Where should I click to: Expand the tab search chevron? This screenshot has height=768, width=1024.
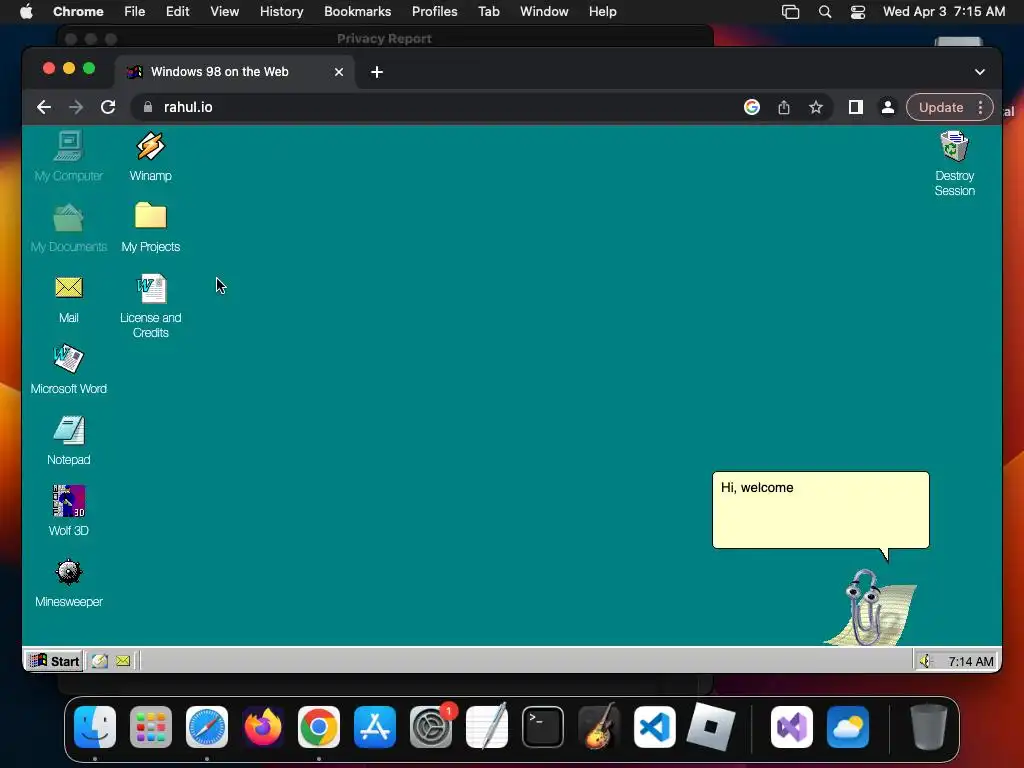pos(980,72)
